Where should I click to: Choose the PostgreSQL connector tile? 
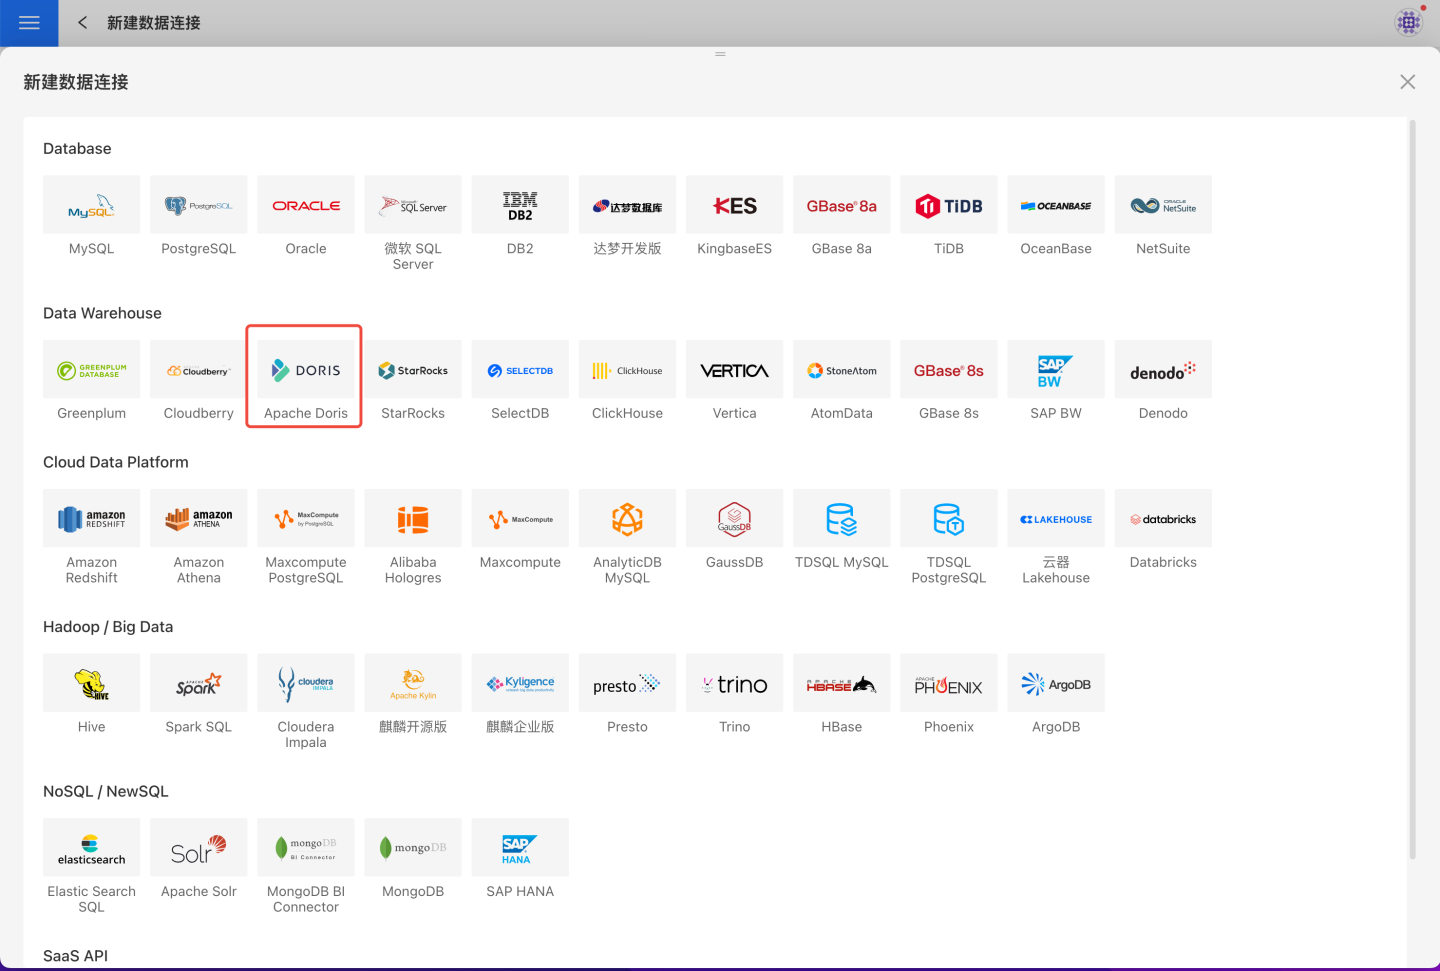click(198, 206)
